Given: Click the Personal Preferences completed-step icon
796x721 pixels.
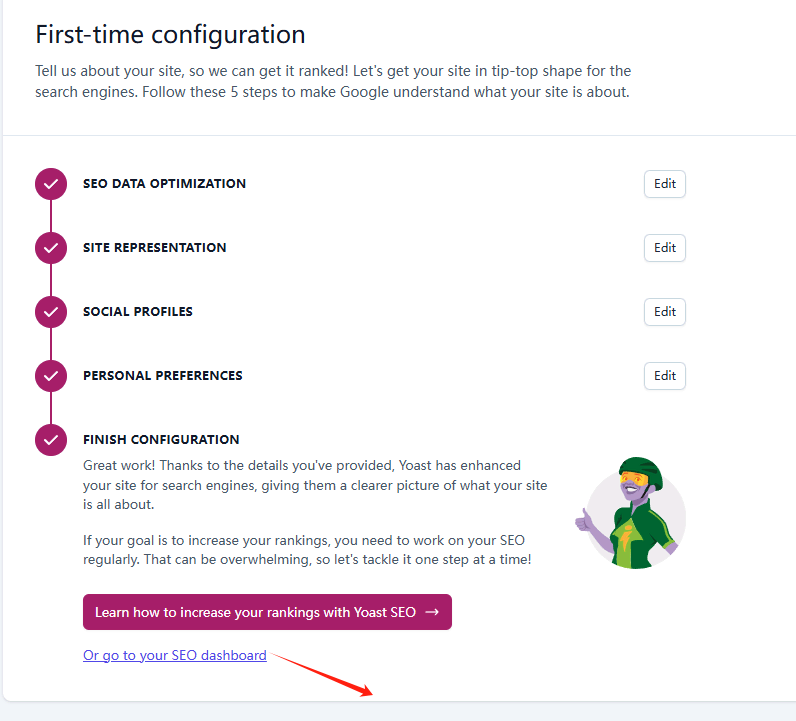Looking at the screenshot, I should coord(50,376).
